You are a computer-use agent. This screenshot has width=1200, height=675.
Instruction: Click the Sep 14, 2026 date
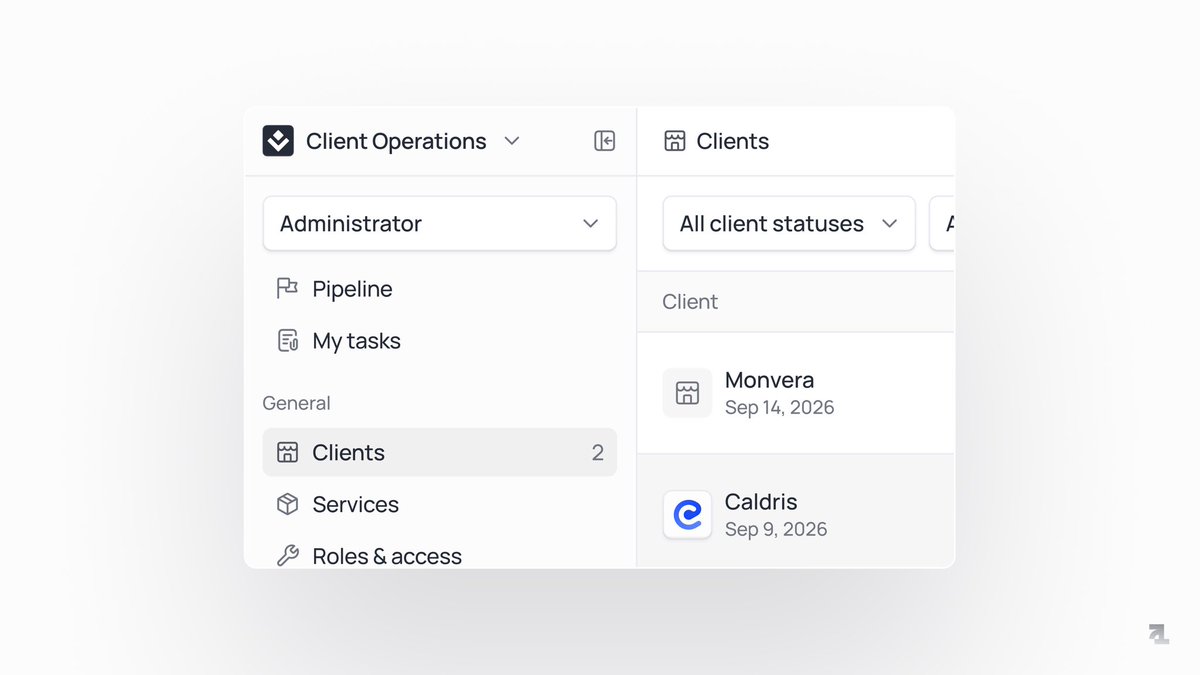coord(780,407)
